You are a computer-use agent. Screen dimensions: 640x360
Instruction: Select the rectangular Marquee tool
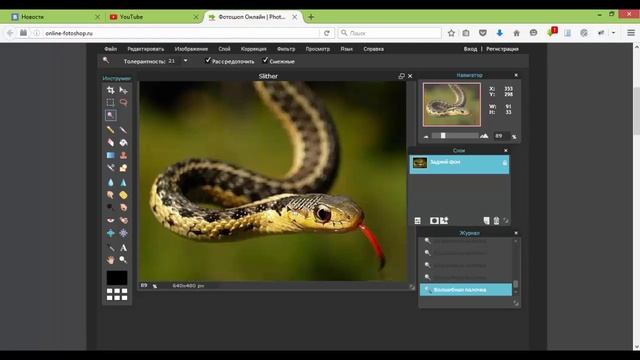pos(110,102)
